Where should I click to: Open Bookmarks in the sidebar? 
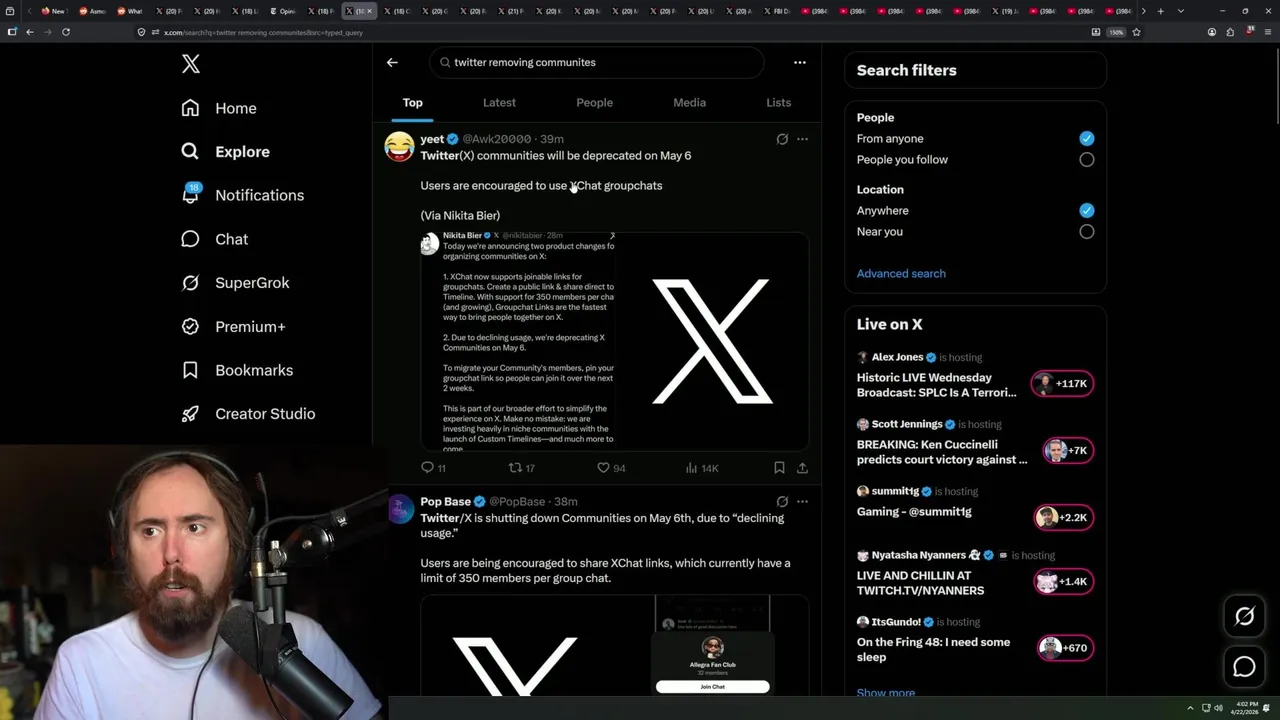[237, 370]
